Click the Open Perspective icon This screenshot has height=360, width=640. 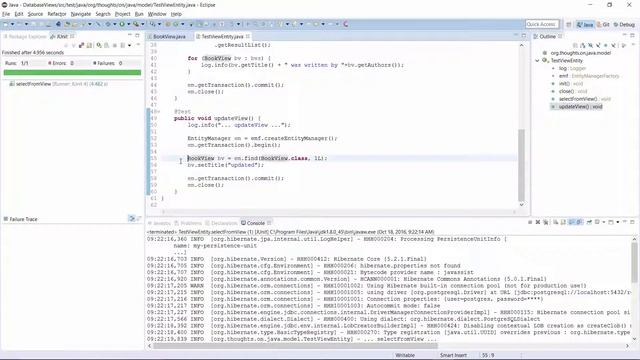[569, 24]
